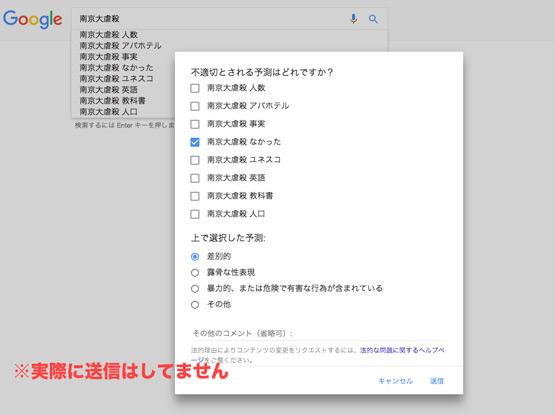Viewport: 555px width, 415px height.
Task: Check the box for 南京大虐殺 英語
Action: (x=195, y=178)
